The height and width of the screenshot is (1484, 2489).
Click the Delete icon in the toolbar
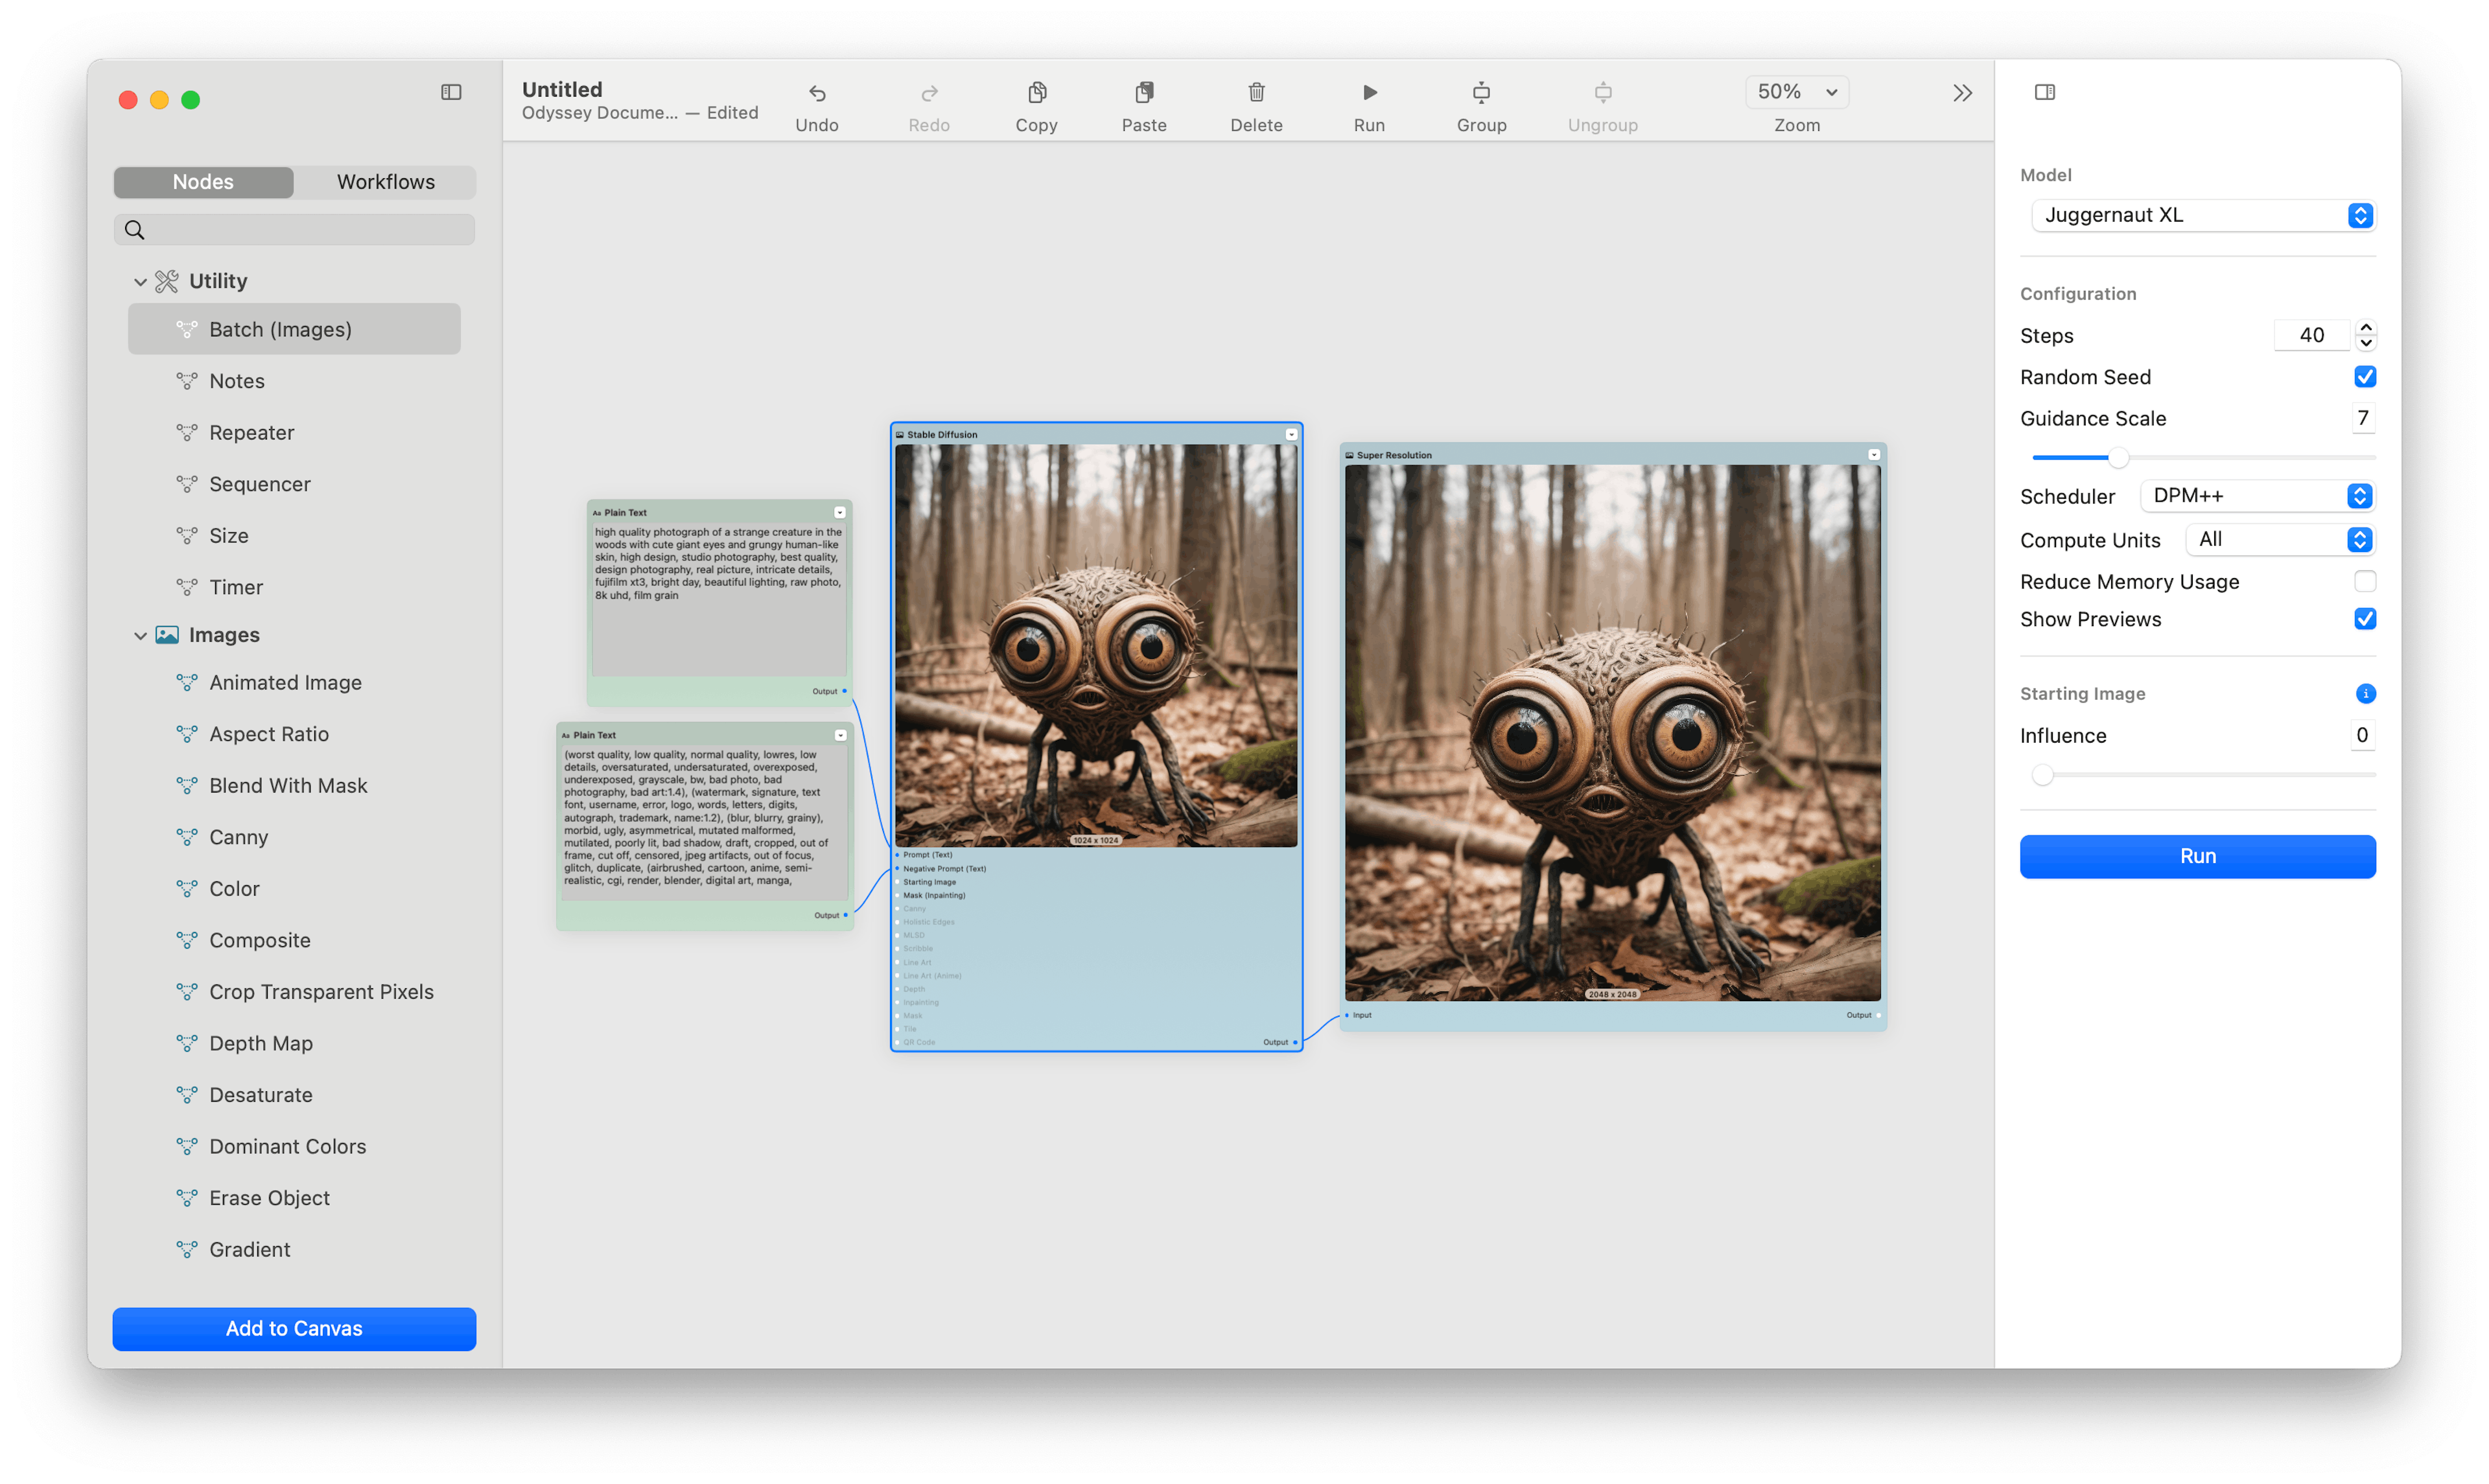[1256, 92]
